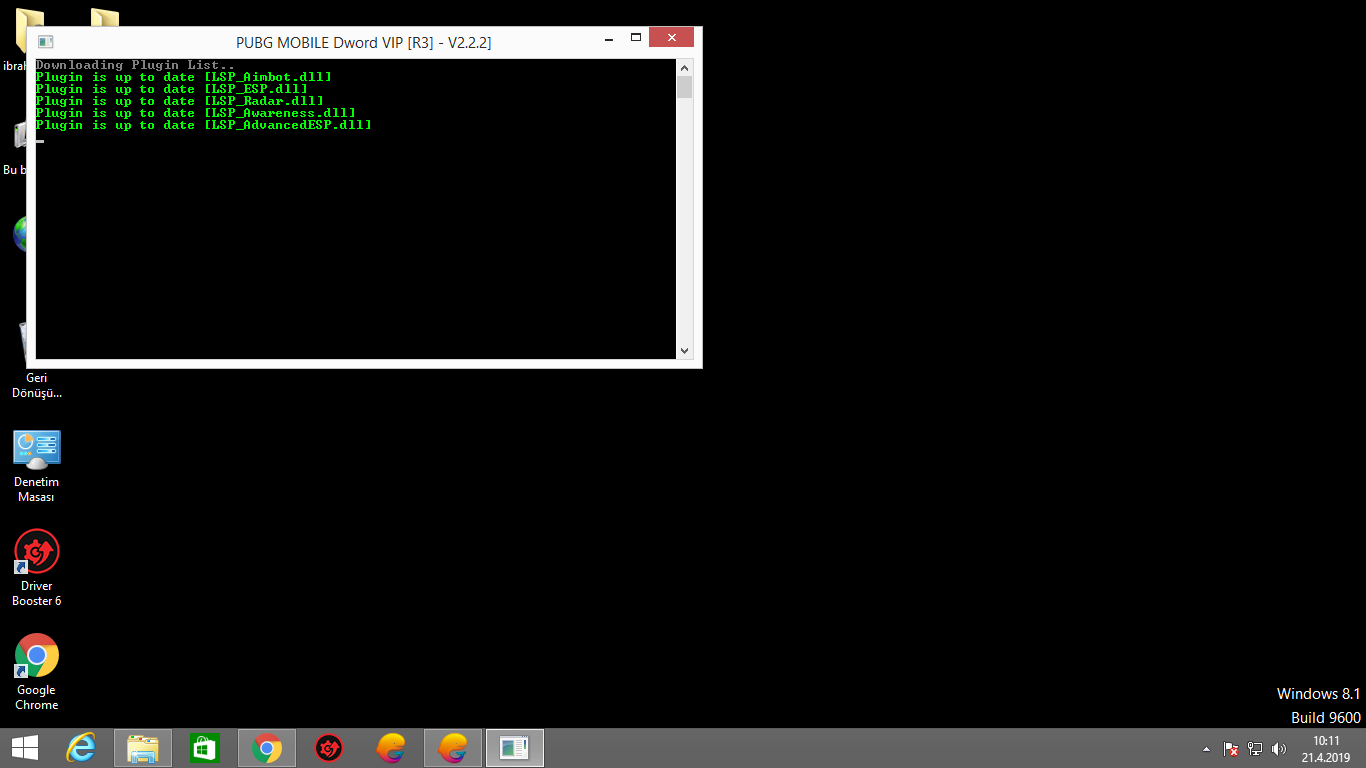Select the Driver Booster 6 desktop shortcut

(37, 567)
